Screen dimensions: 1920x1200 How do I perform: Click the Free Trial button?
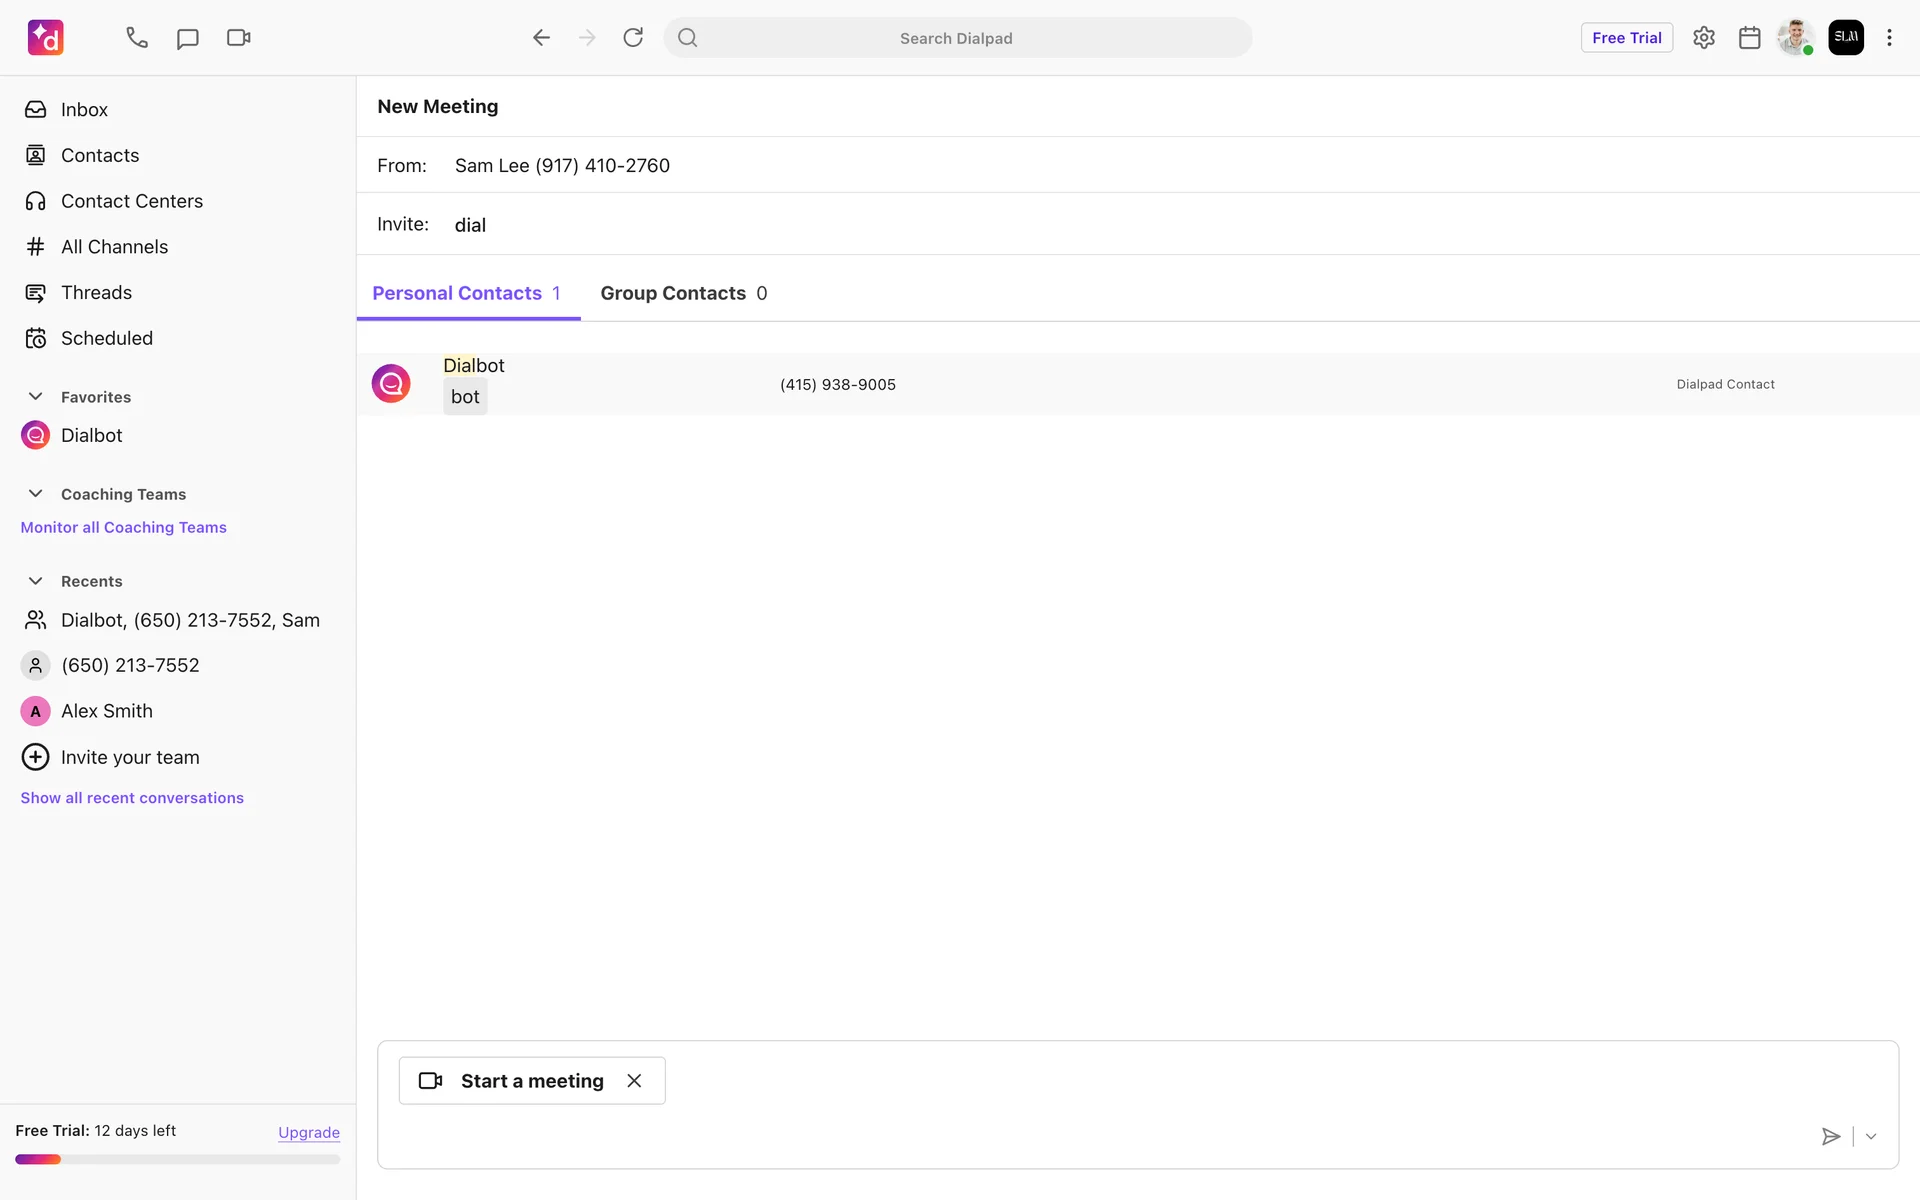coord(1626,38)
